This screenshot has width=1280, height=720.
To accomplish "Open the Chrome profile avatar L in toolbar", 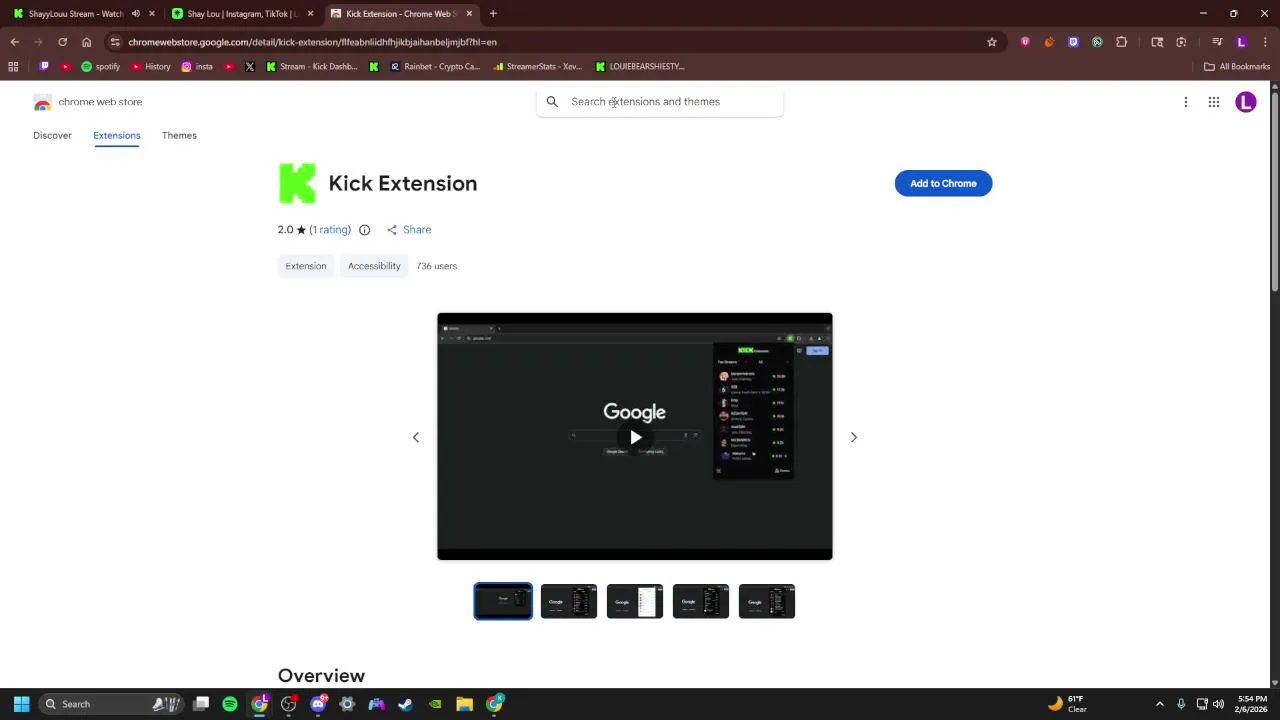I will coord(1241,42).
